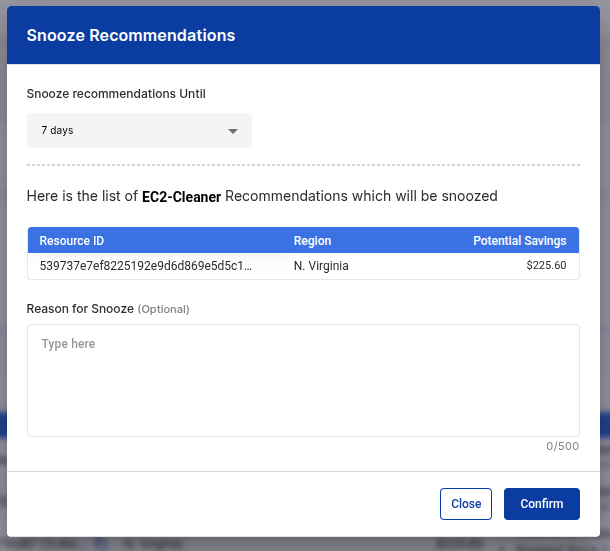Click the Snooze recommendations Until label
610x551 pixels.
point(116,94)
